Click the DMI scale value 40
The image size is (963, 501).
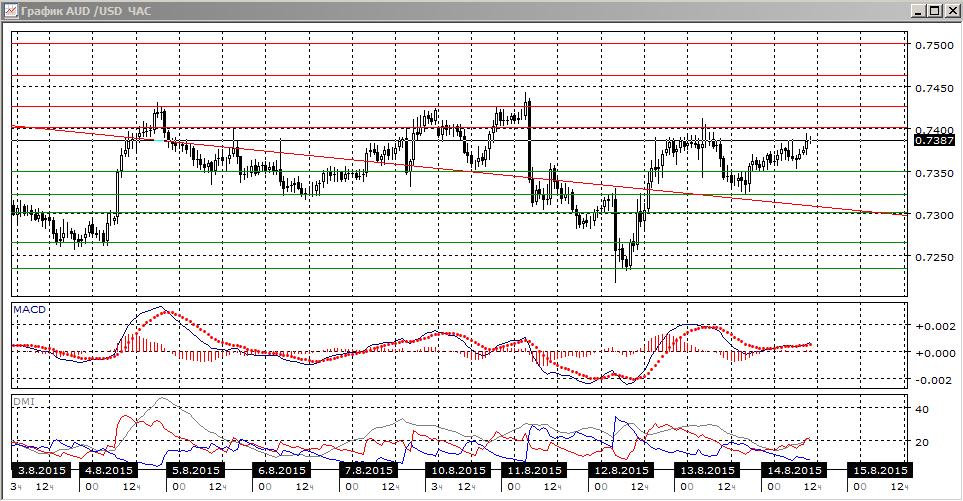922,409
